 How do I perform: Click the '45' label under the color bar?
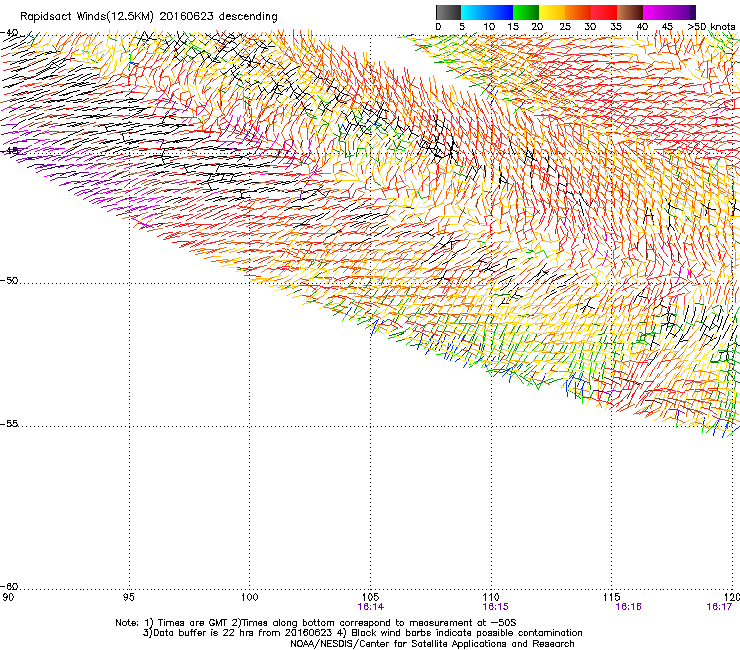click(x=667, y=27)
